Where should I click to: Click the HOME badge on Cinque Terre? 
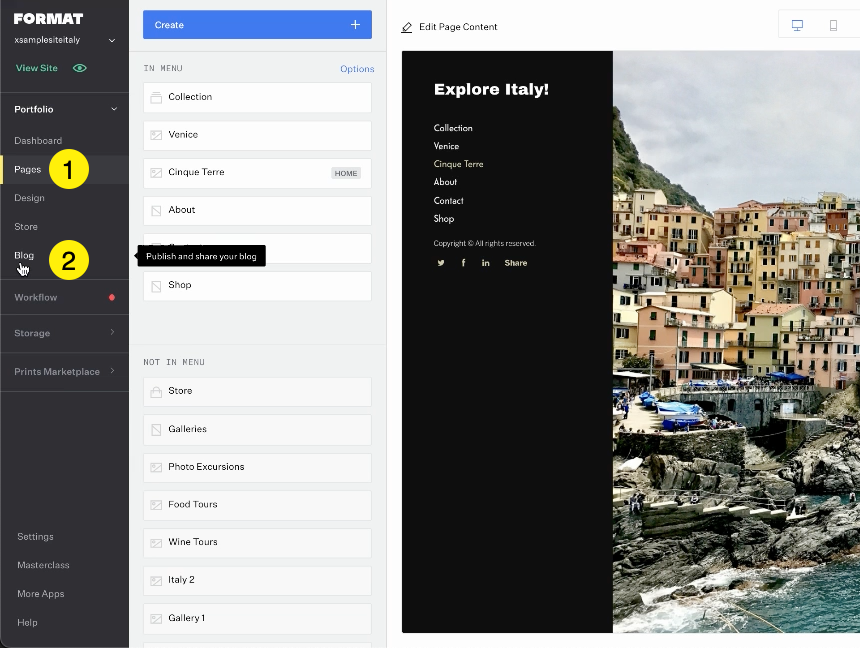(x=346, y=173)
